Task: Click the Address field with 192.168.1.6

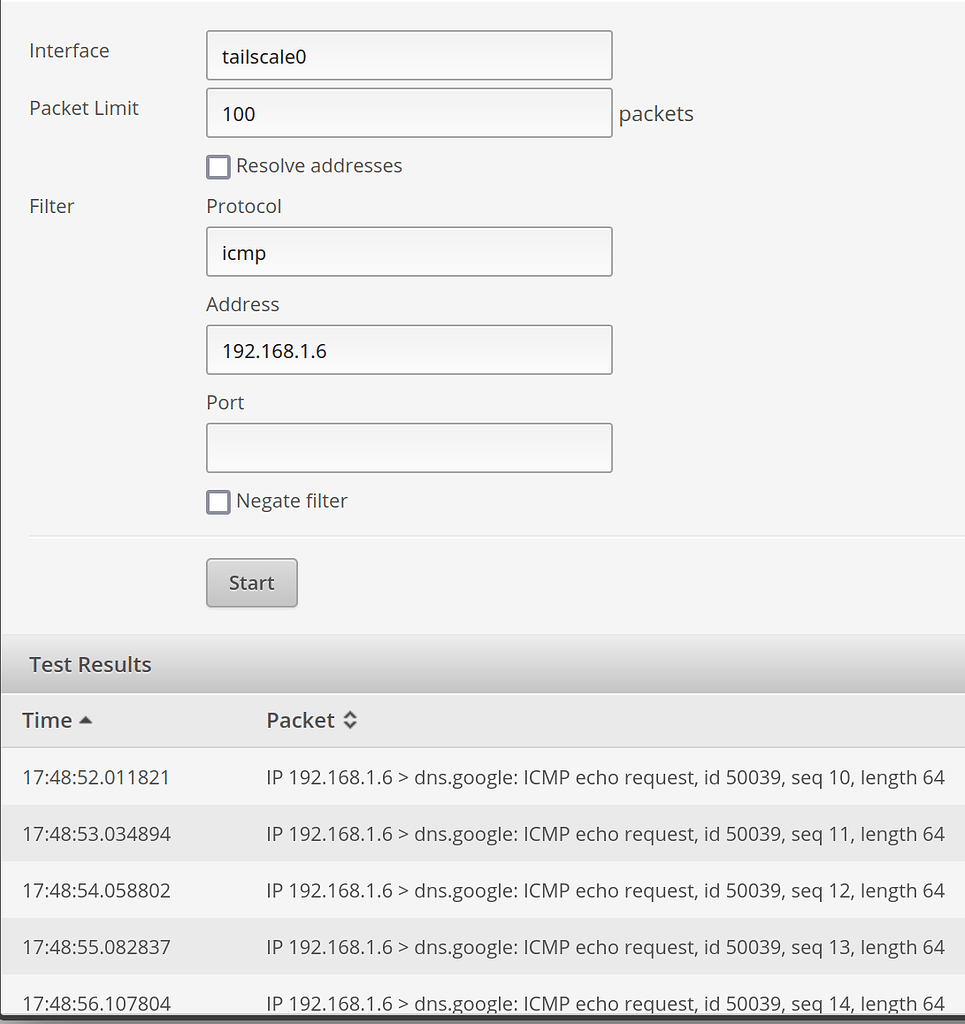Action: tap(409, 350)
